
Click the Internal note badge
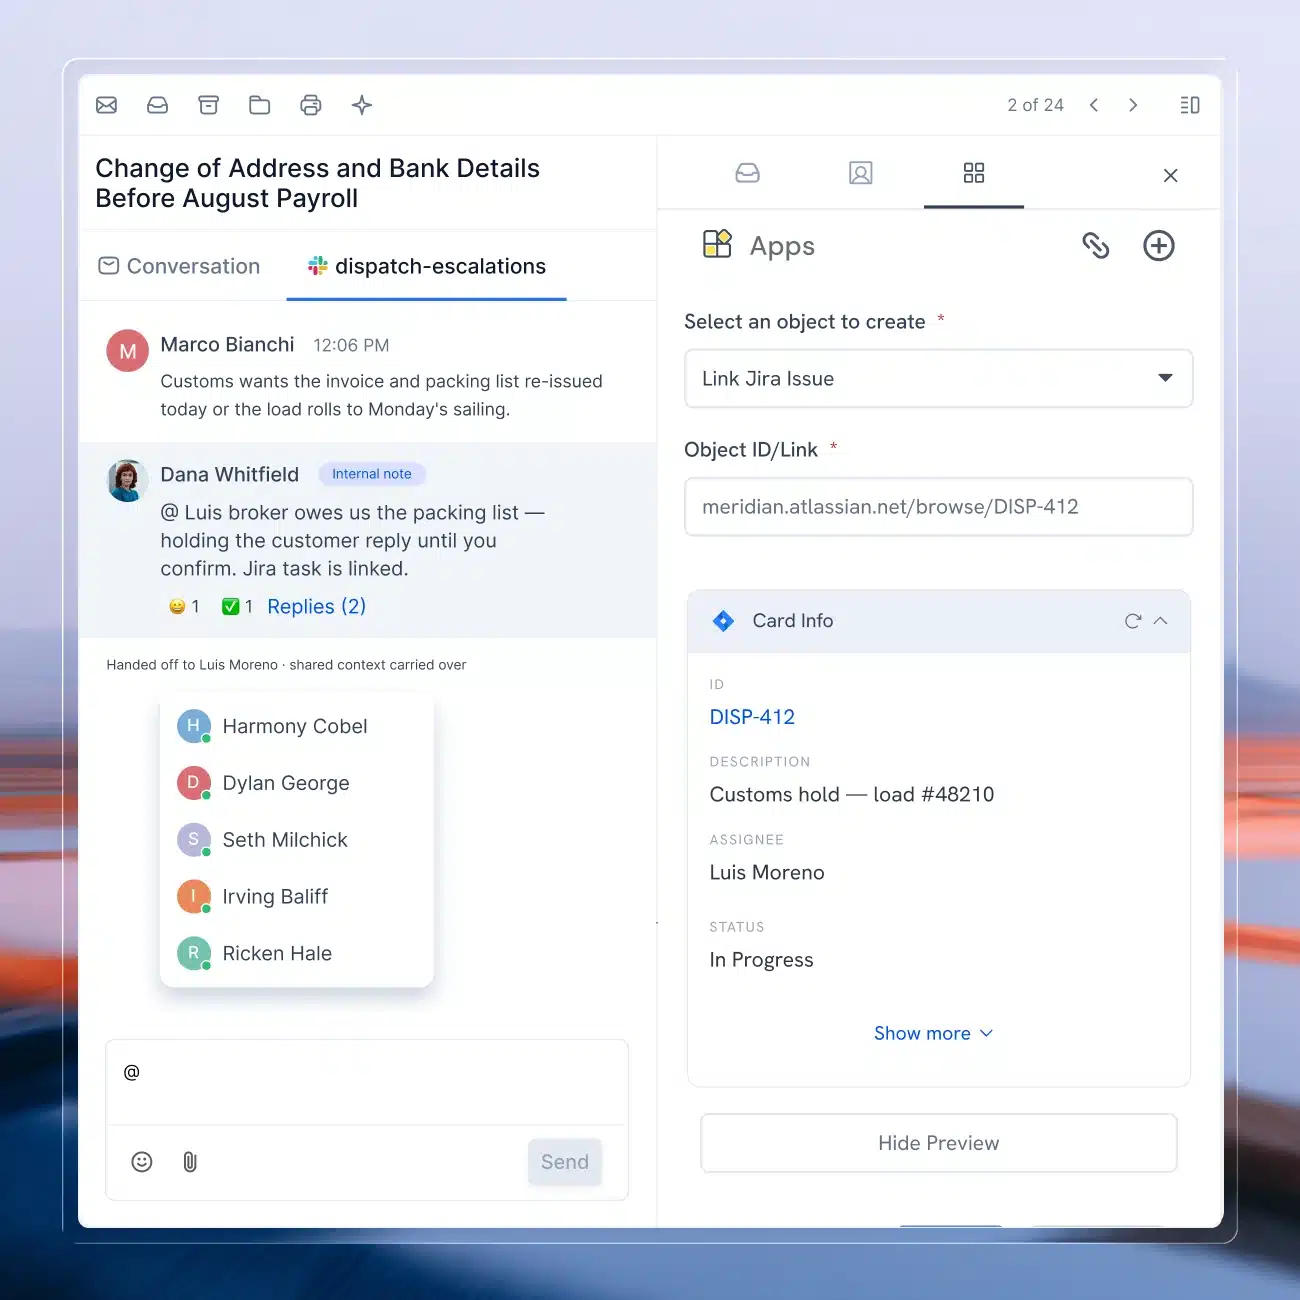(372, 474)
